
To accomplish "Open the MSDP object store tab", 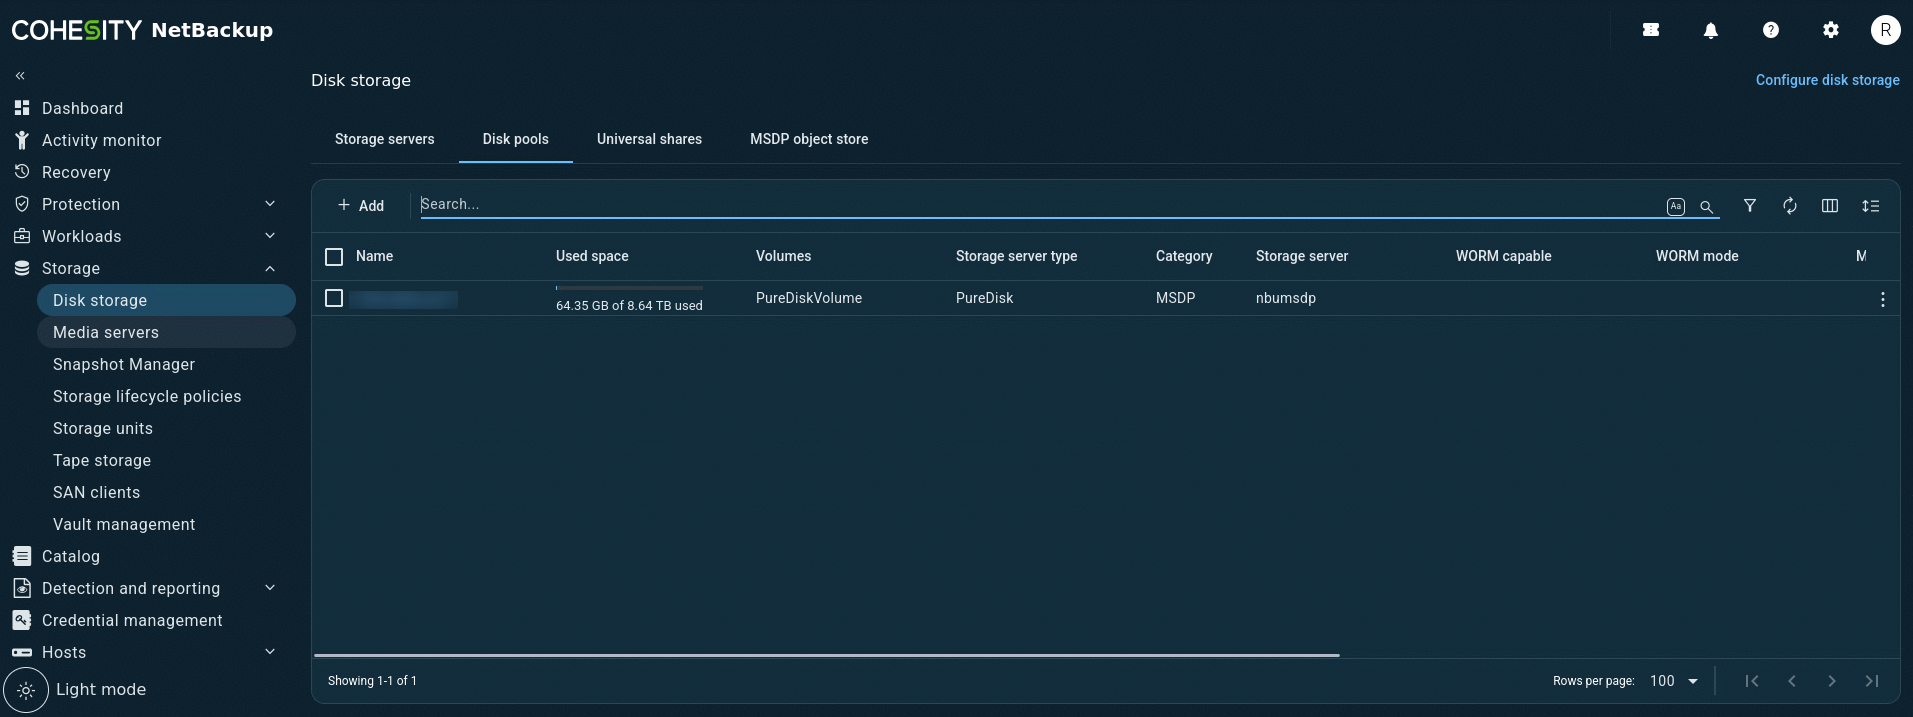I will pyautogui.click(x=809, y=139).
